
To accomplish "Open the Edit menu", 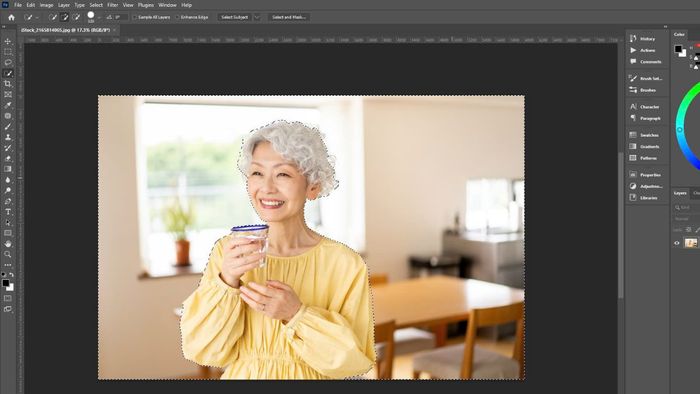I will pyautogui.click(x=30, y=5).
